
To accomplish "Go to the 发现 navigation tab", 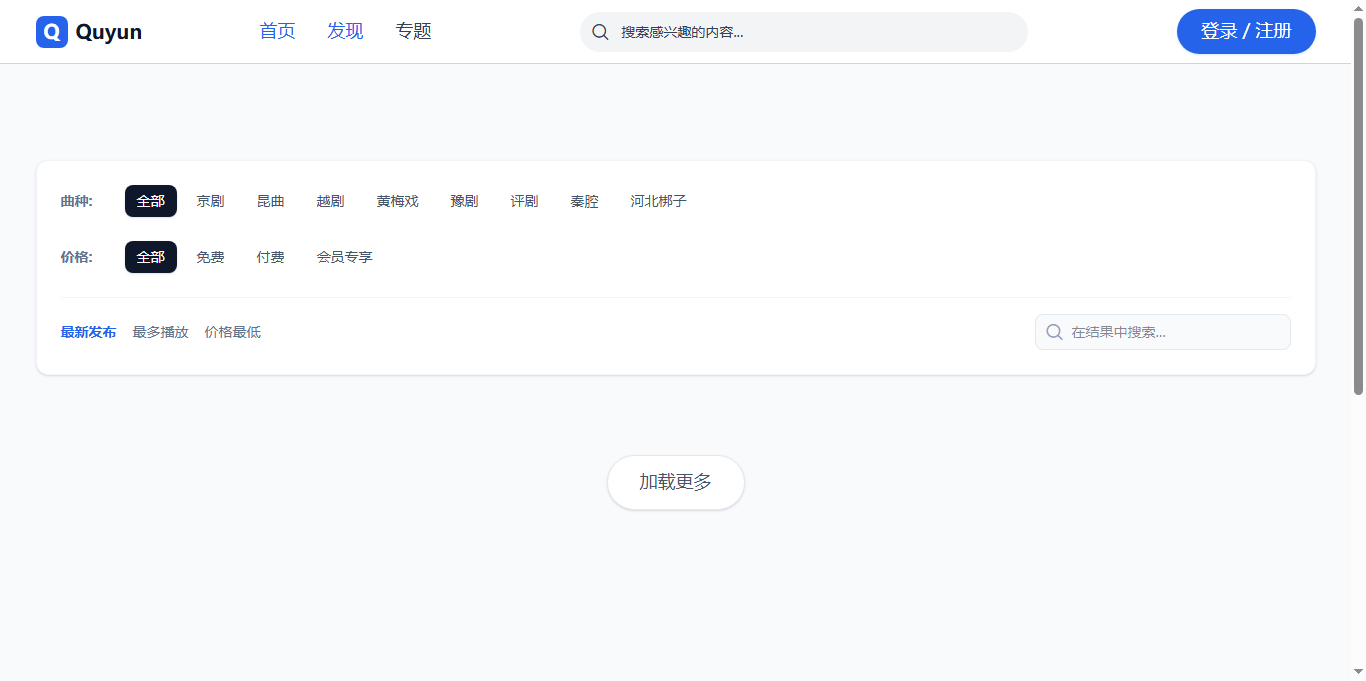I will (x=345, y=31).
